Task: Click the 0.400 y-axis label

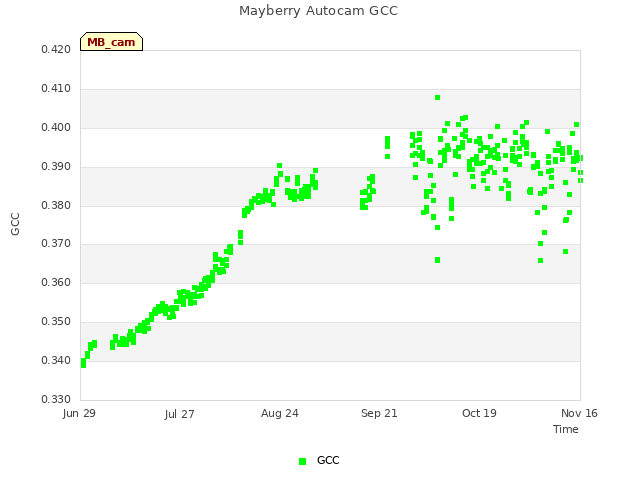Action: (56, 127)
